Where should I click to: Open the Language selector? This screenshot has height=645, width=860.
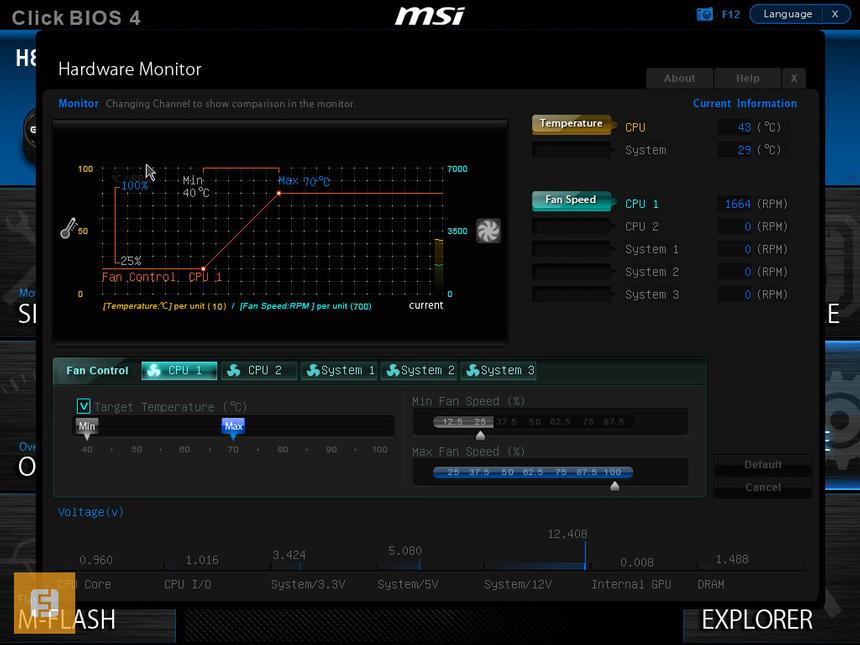789,14
